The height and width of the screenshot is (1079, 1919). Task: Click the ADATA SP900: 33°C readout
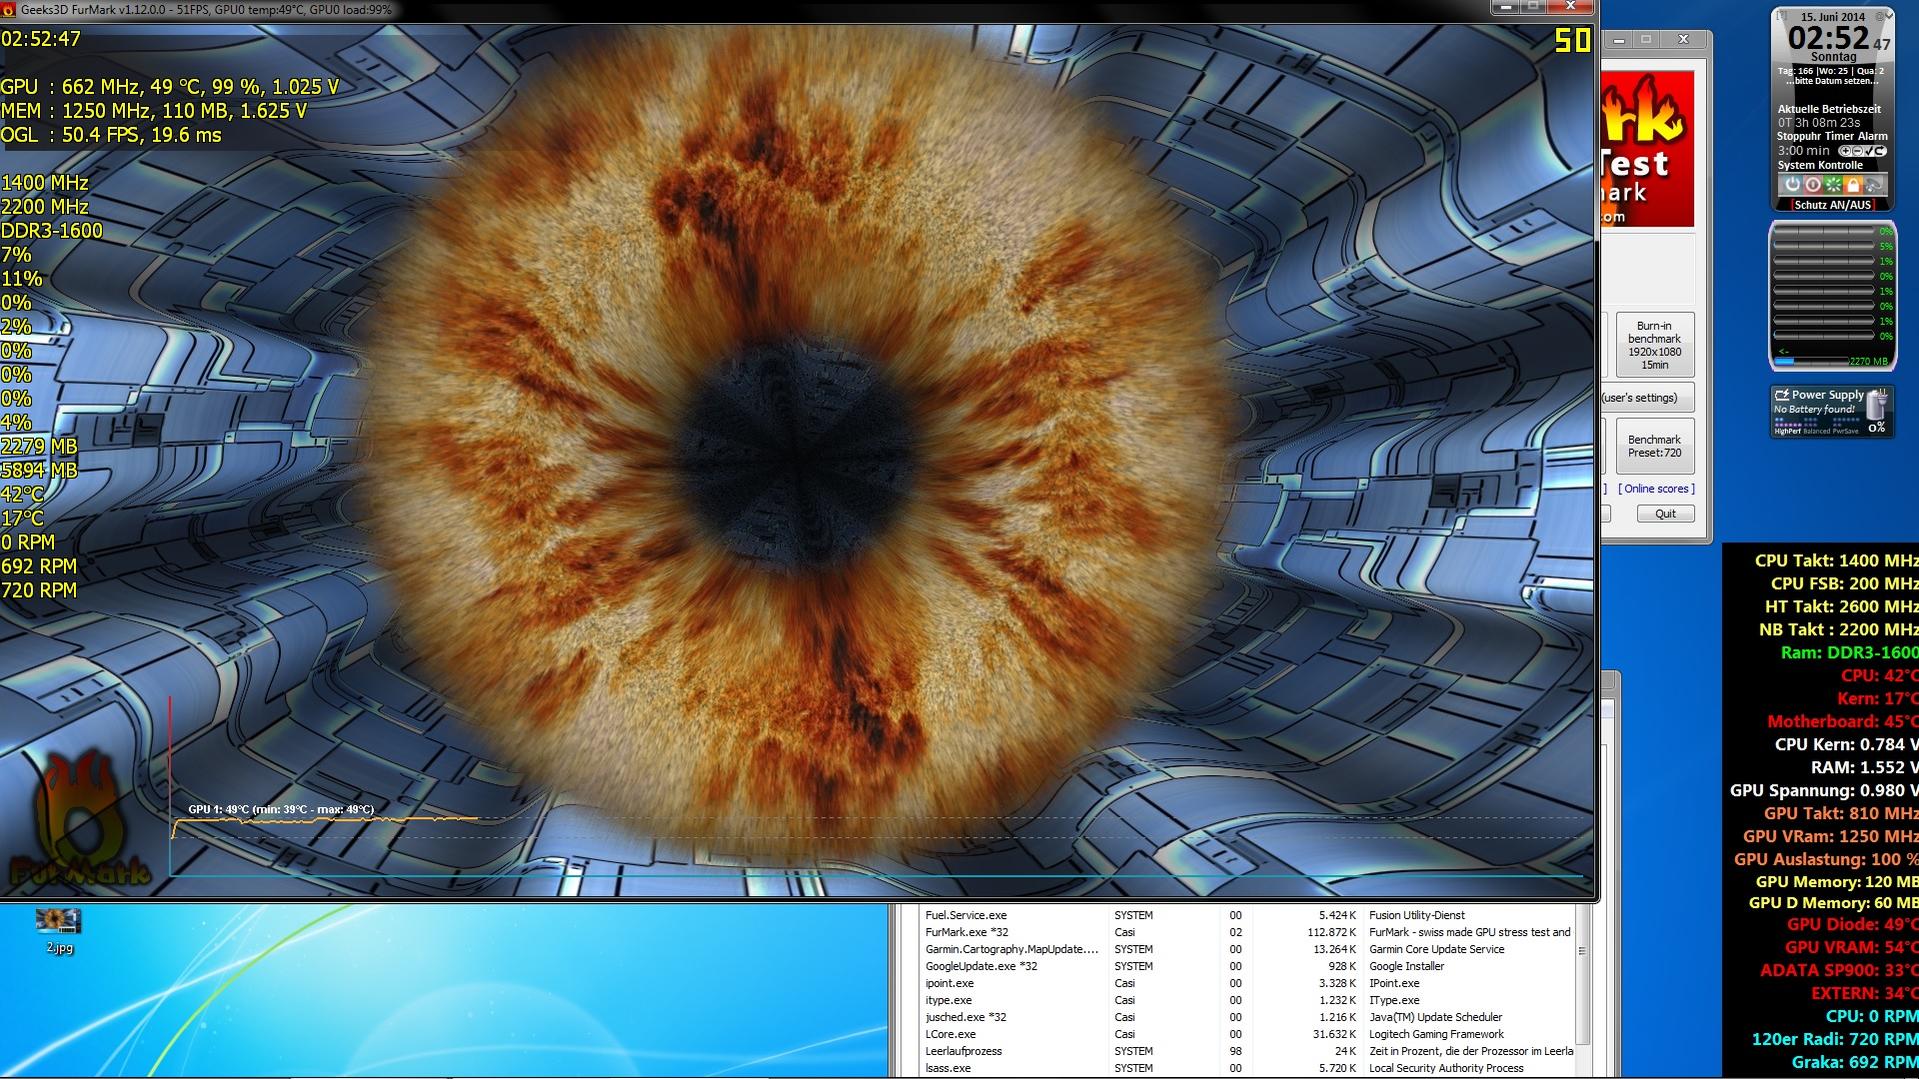pos(1839,970)
